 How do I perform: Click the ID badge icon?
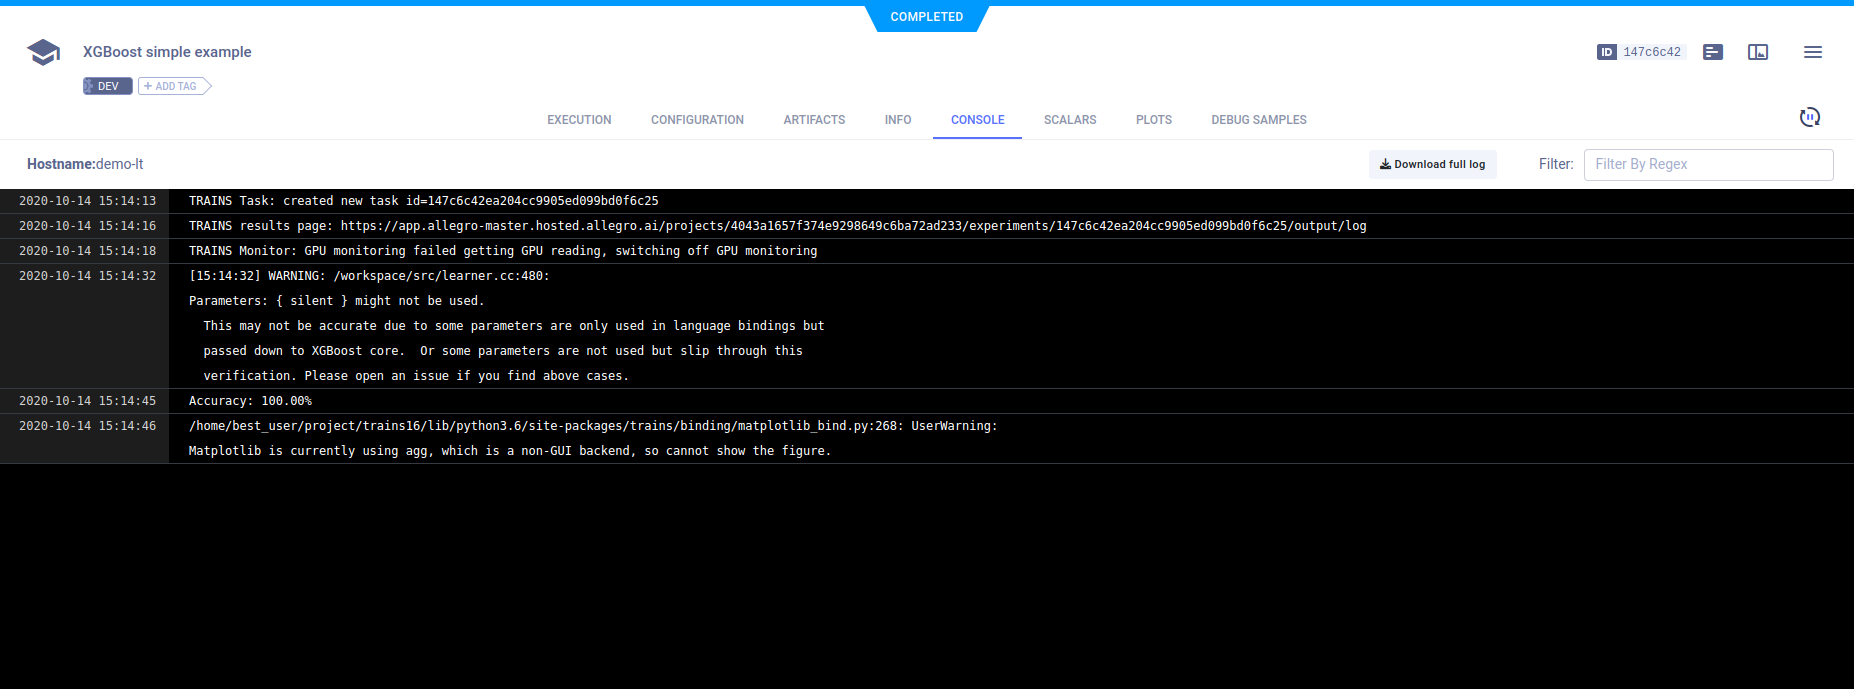(x=1606, y=52)
